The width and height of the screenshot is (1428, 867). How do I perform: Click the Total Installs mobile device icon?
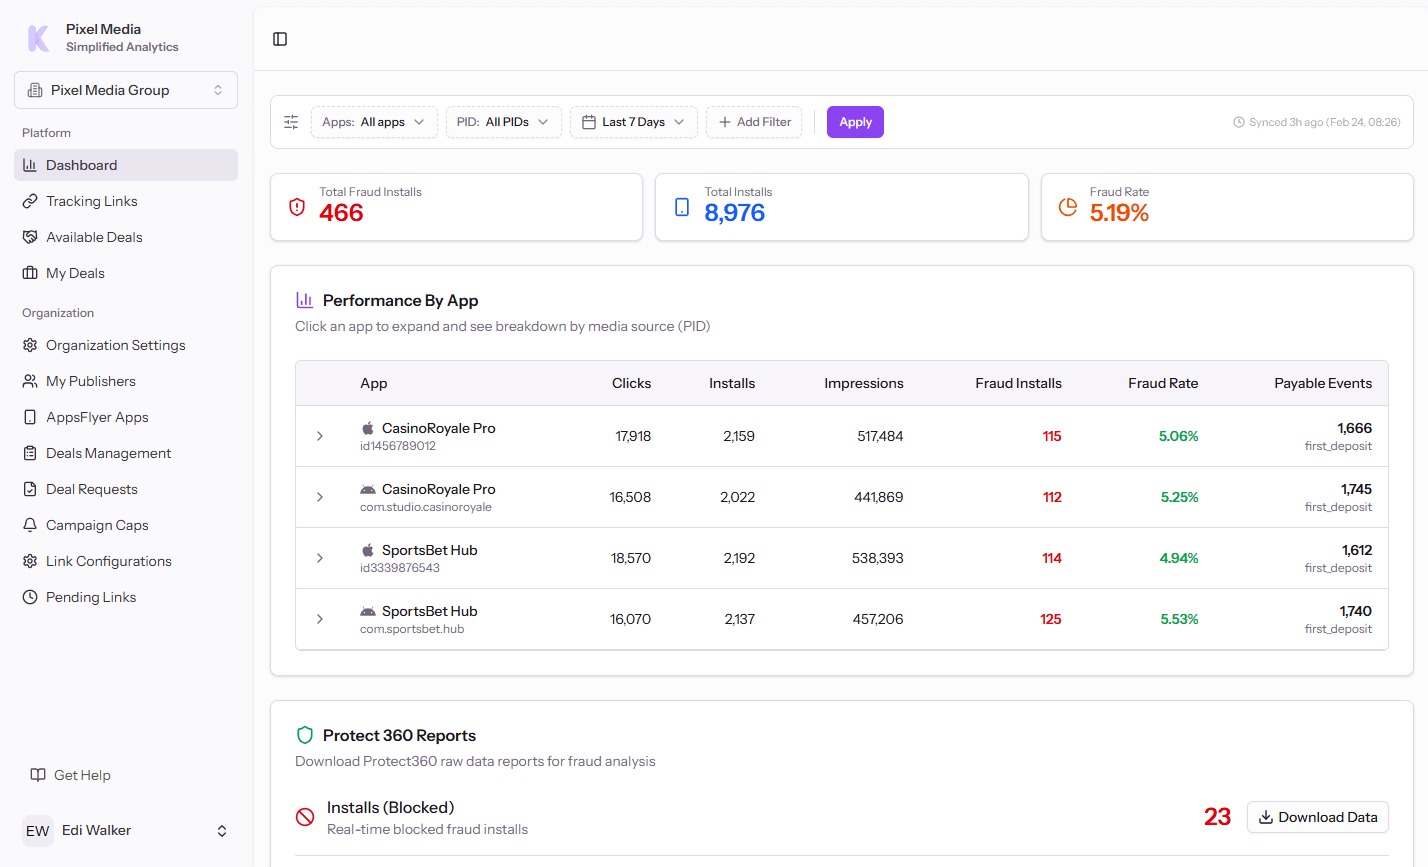682,207
